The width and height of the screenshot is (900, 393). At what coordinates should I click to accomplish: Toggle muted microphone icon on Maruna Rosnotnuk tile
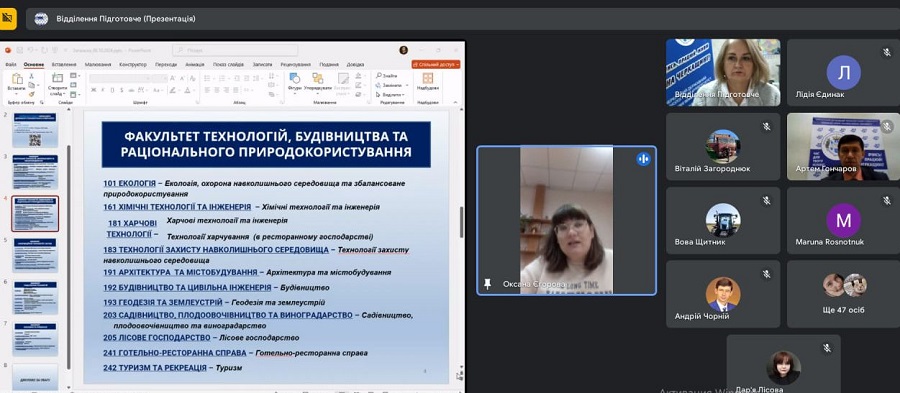click(887, 200)
